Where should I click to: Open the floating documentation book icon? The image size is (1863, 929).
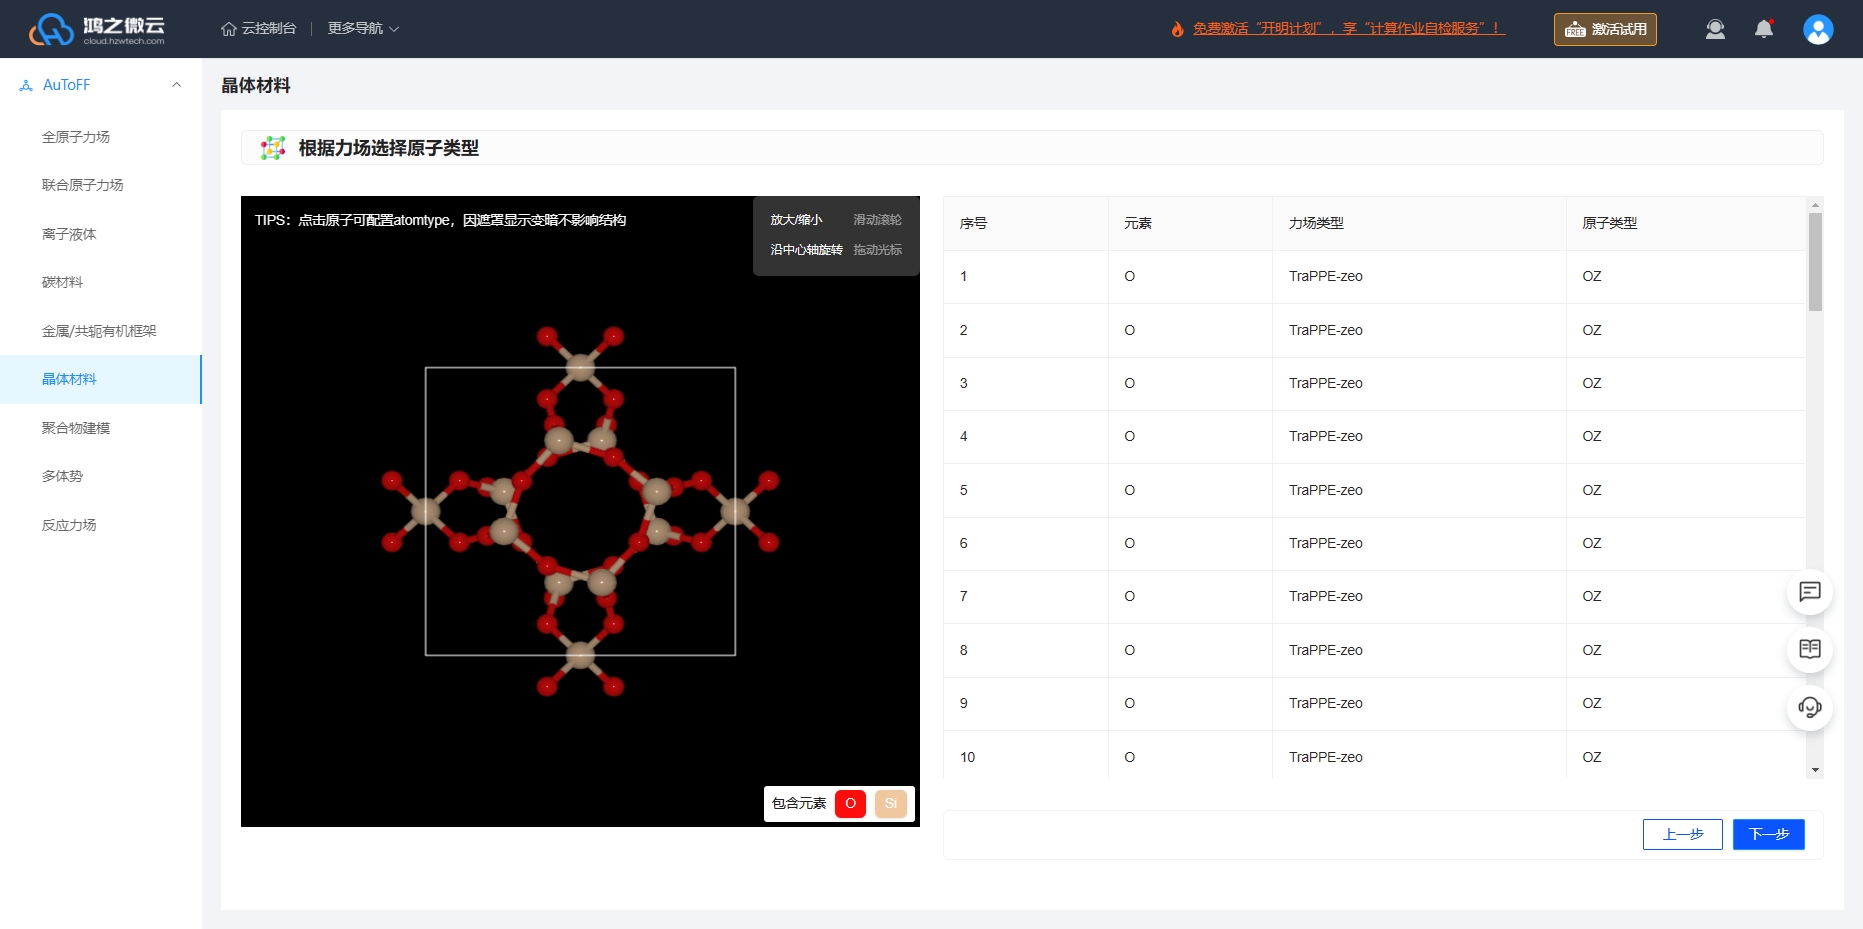pyautogui.click(x=1809, y=649)
